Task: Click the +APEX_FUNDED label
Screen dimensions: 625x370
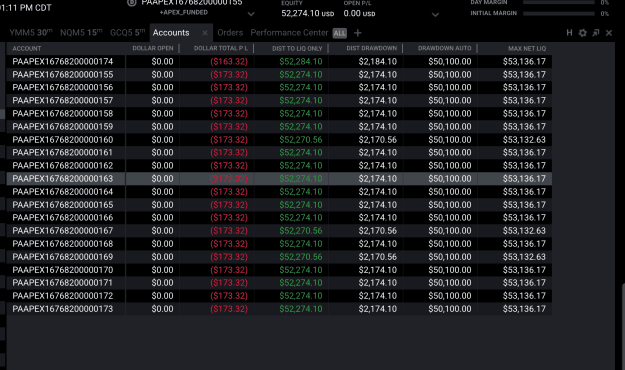Action: tap(184, 12)
